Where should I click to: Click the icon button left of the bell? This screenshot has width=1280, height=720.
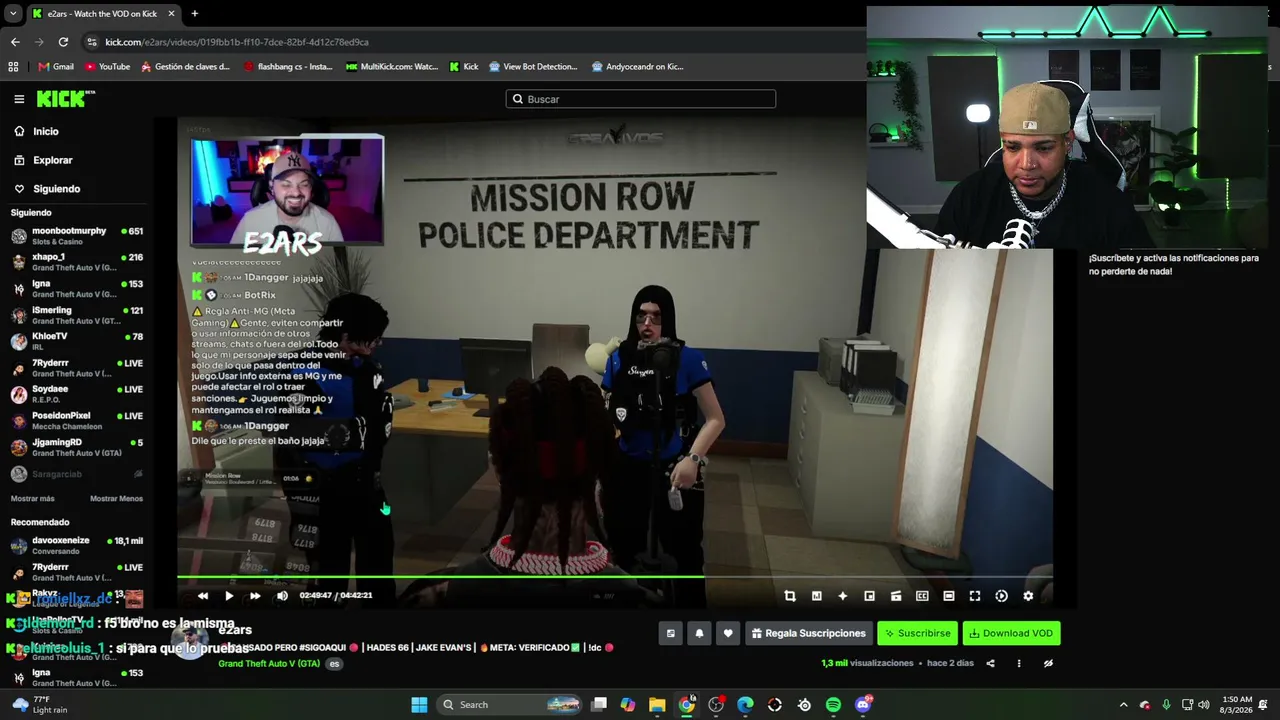(x=671, y=633)
